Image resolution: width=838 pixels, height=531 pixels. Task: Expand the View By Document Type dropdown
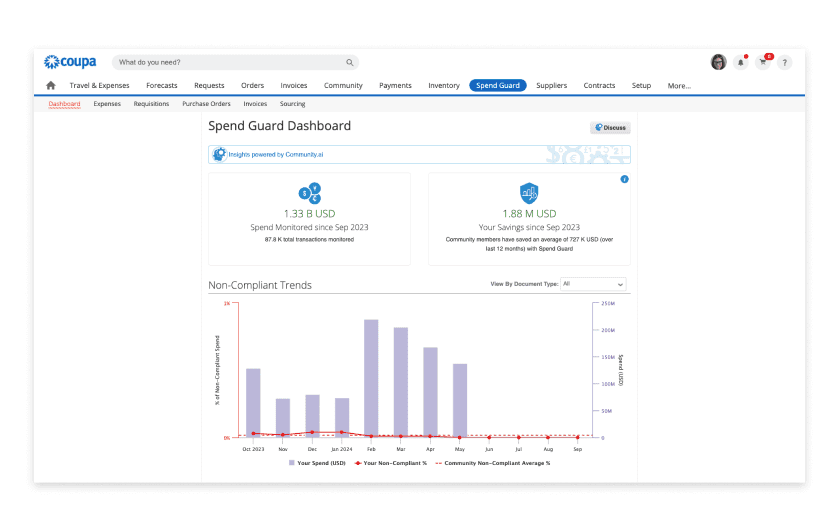point(593,284)
